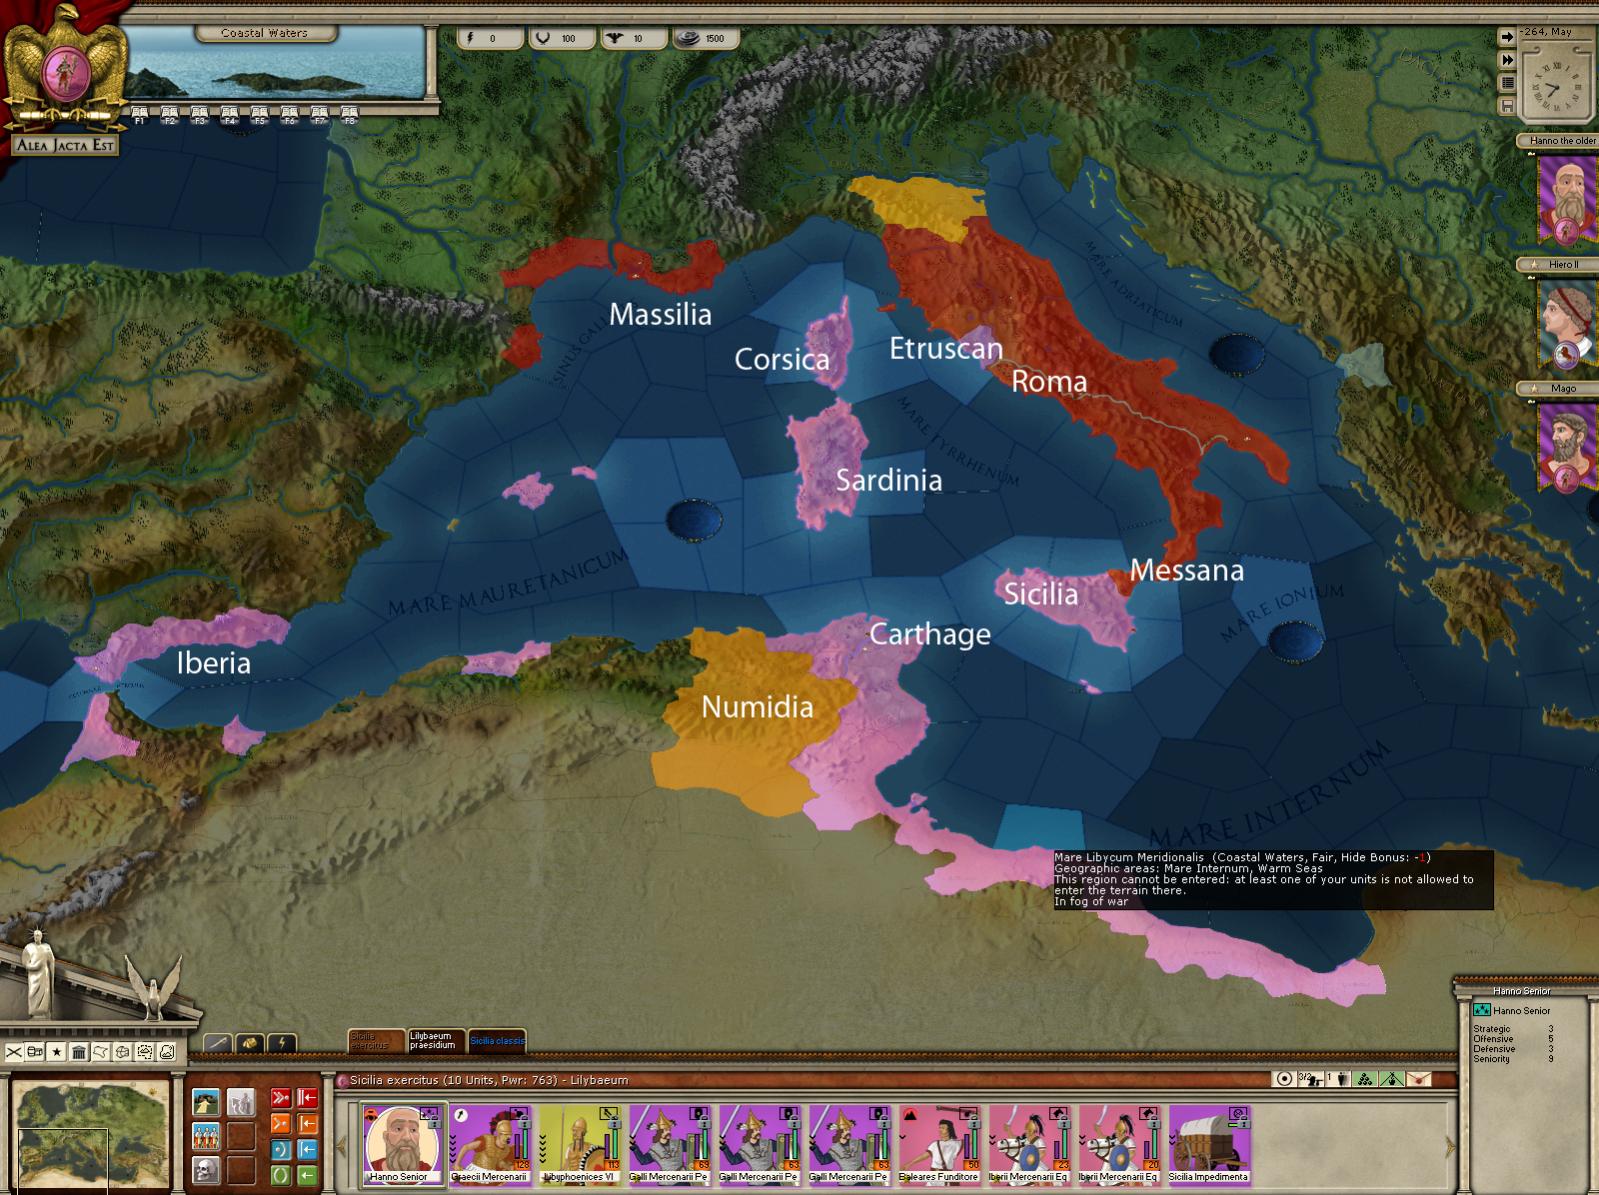Switch to Lilybaeum praesidium stack tab

[x=435, y=1041]
